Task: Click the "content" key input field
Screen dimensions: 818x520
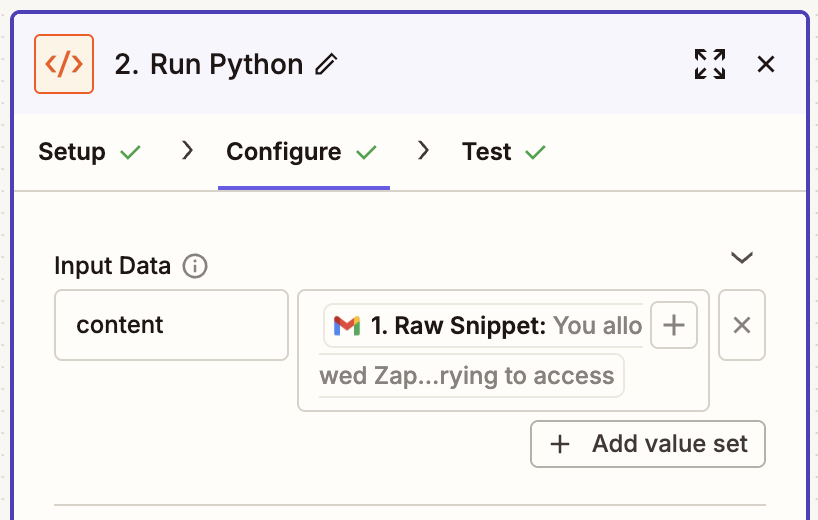Action: click(171, 325)
